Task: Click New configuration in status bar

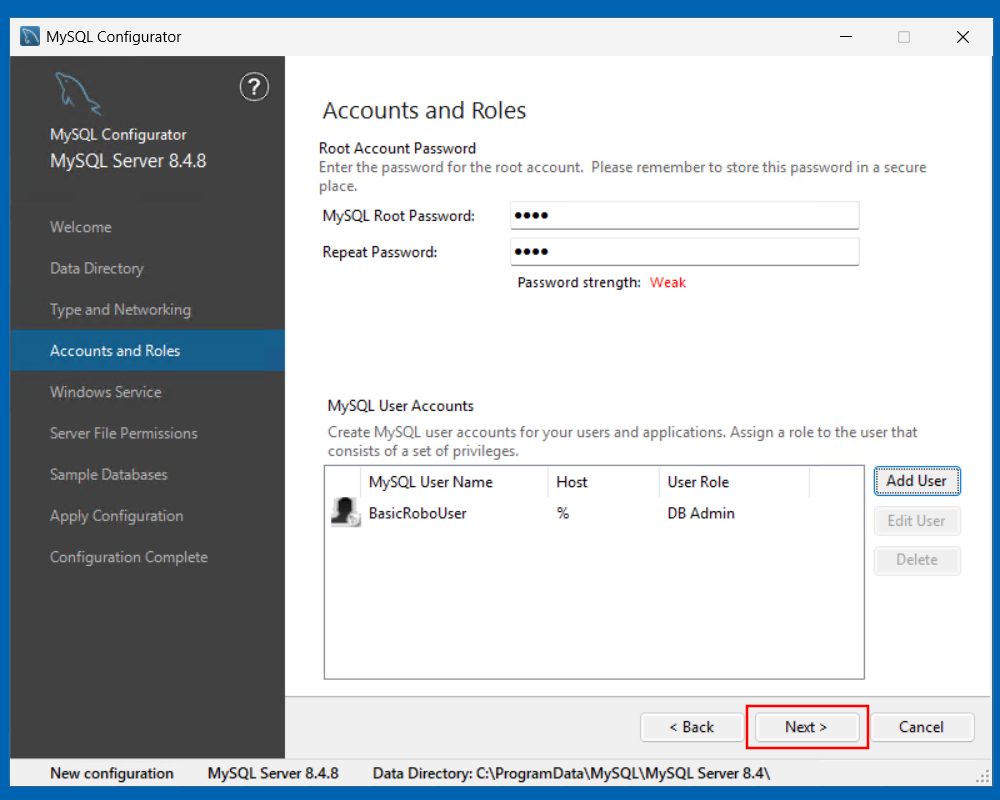Action: [x=112, y=773]
